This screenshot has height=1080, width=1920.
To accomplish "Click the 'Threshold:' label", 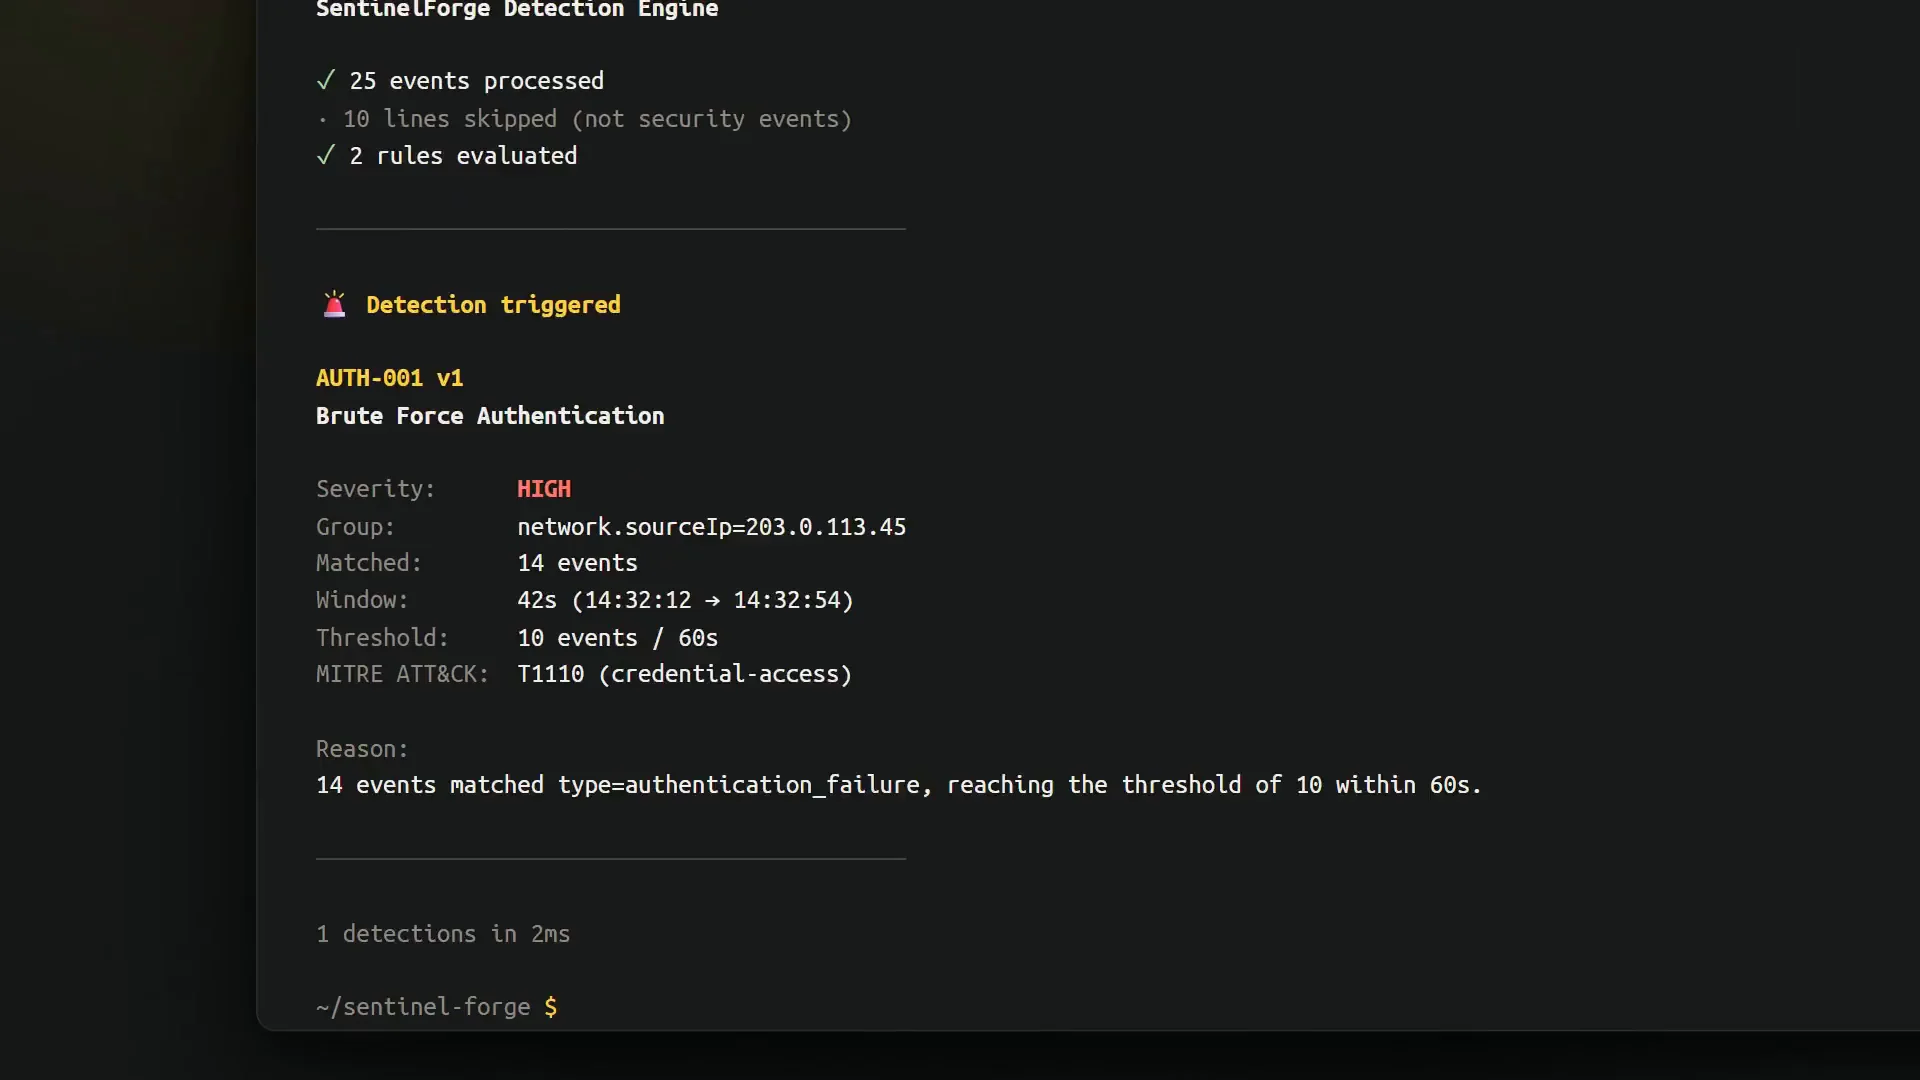I will tap(382, 638).
